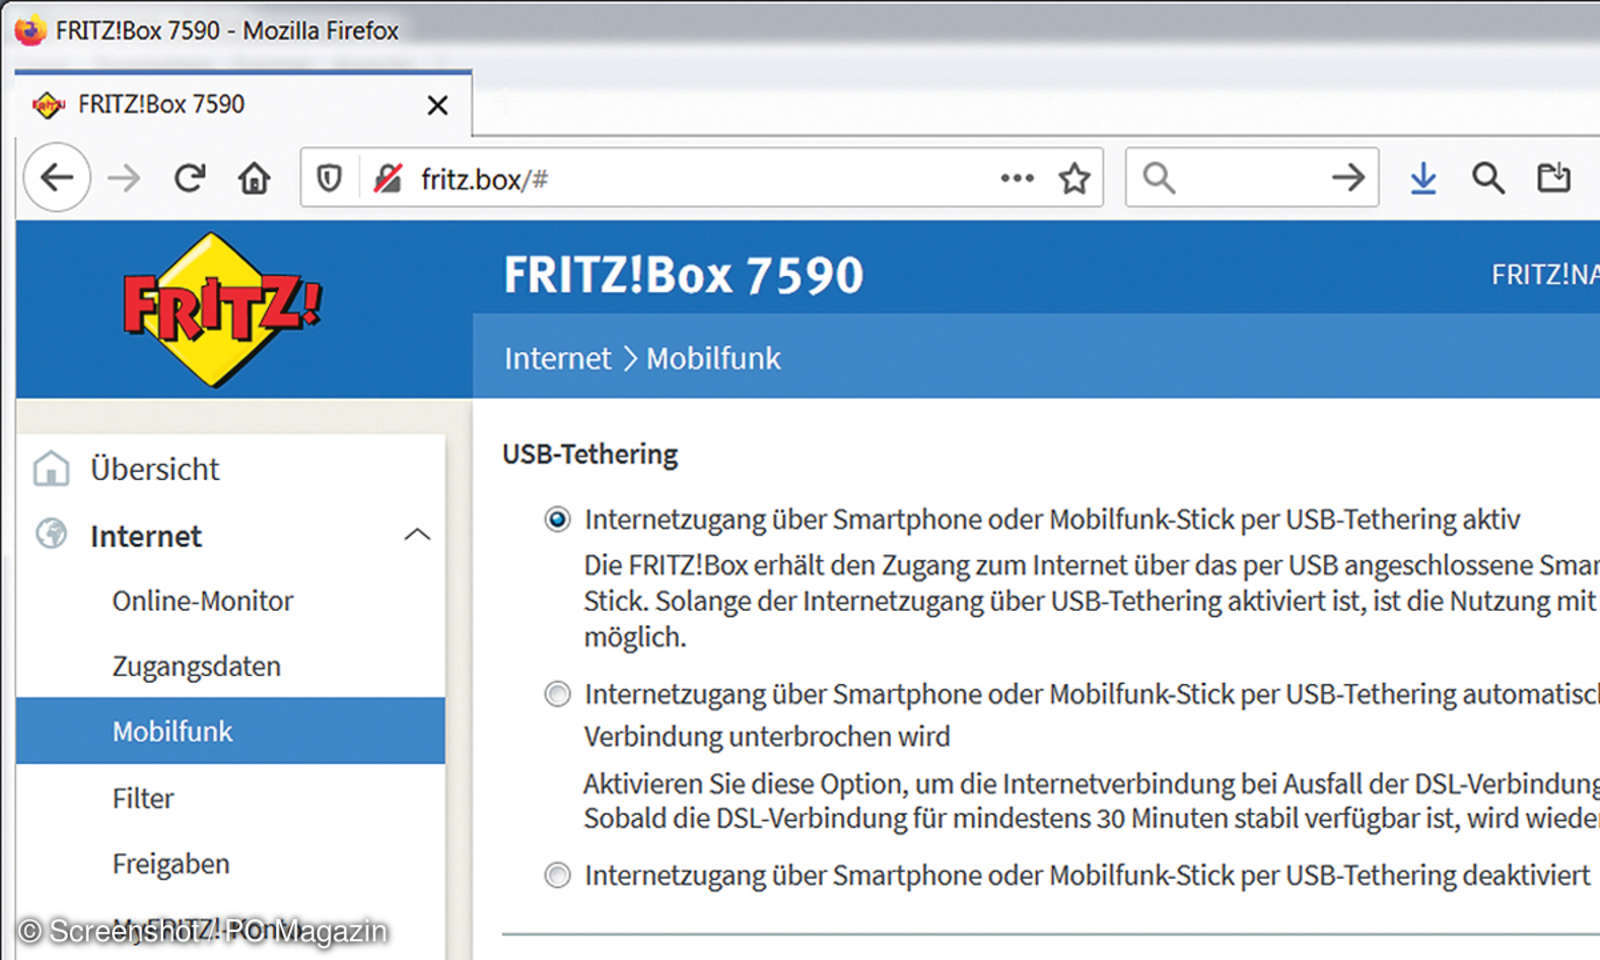Click the tracking protection shield icon
The image size is (1600, 960).
330,177
